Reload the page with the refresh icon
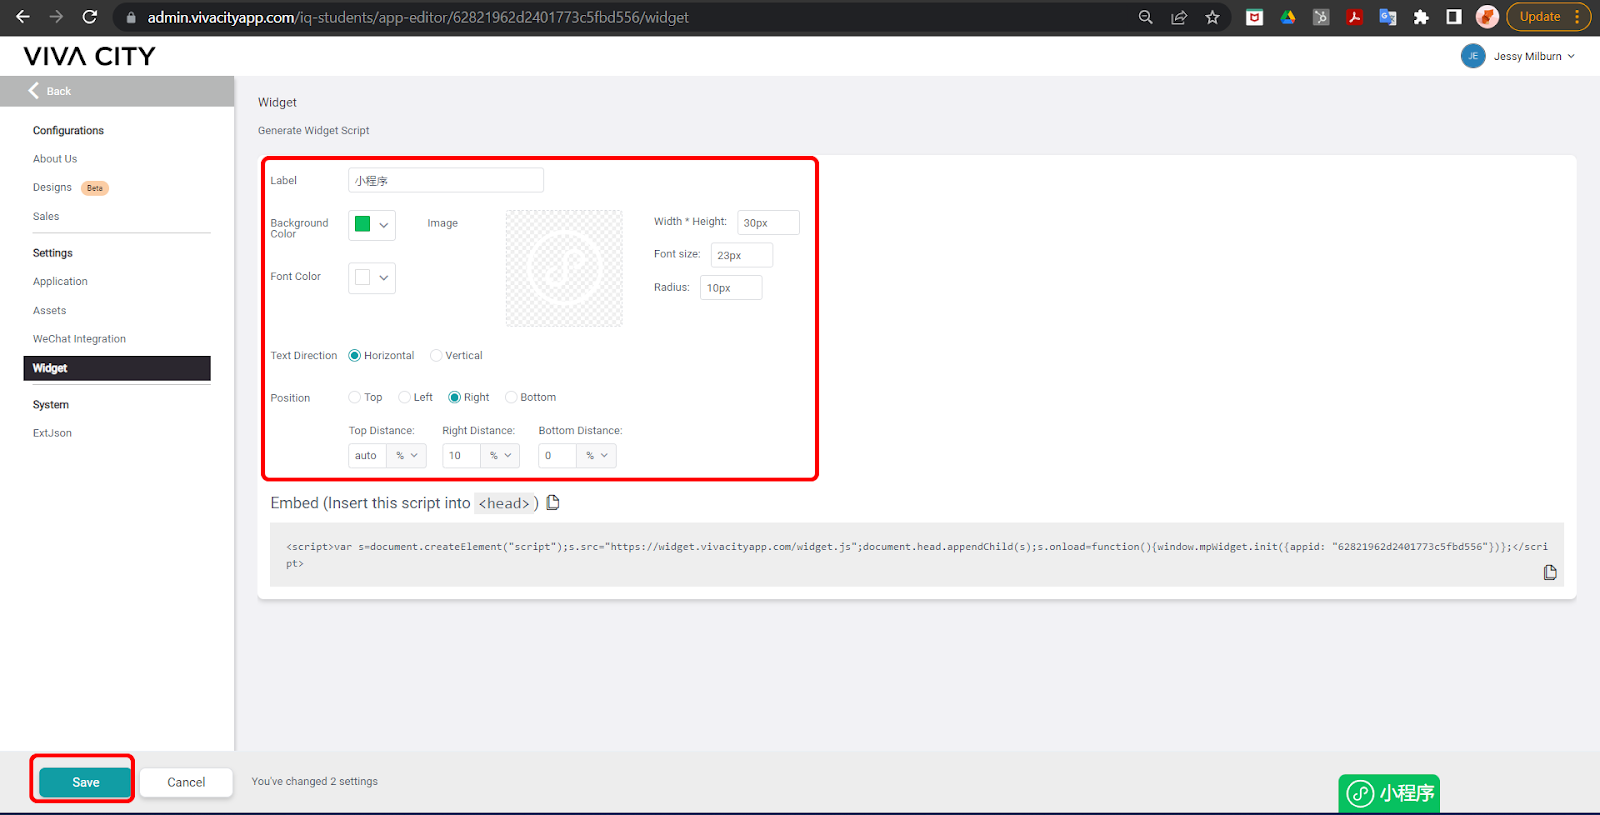 pyautogui.click(x=90, y=17)
